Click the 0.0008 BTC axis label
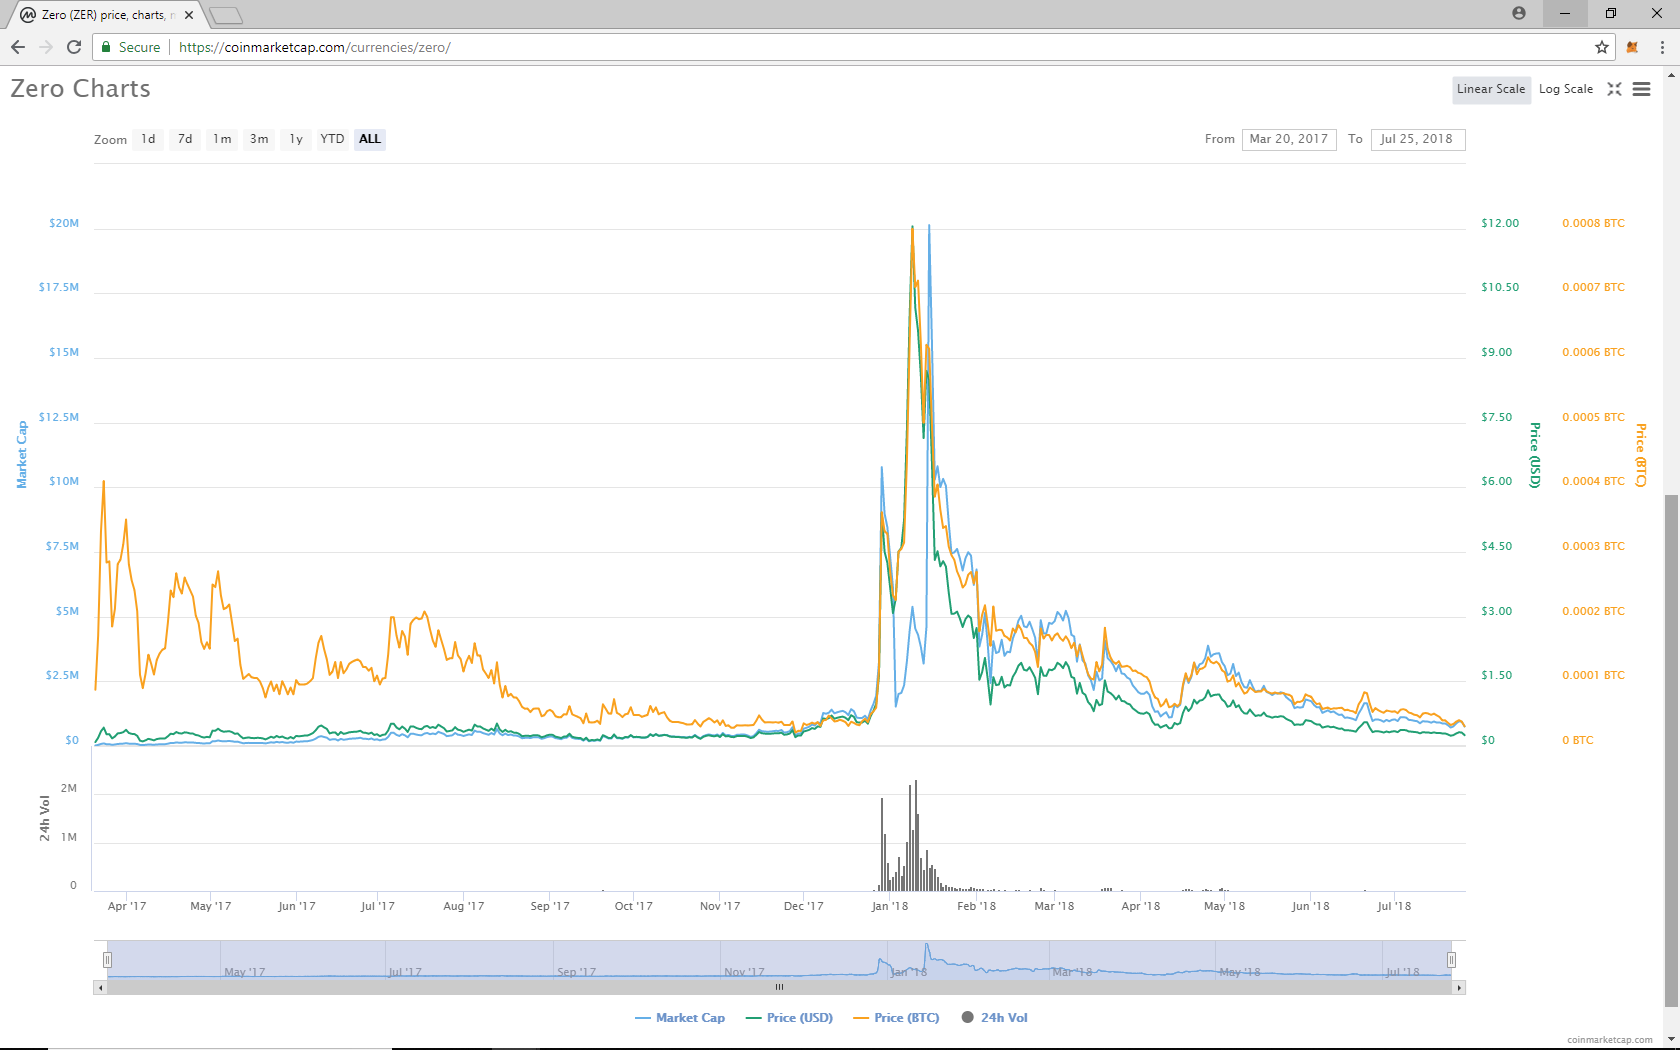The width and height of the screenshot is (1680, 1050). point(1593,223)
